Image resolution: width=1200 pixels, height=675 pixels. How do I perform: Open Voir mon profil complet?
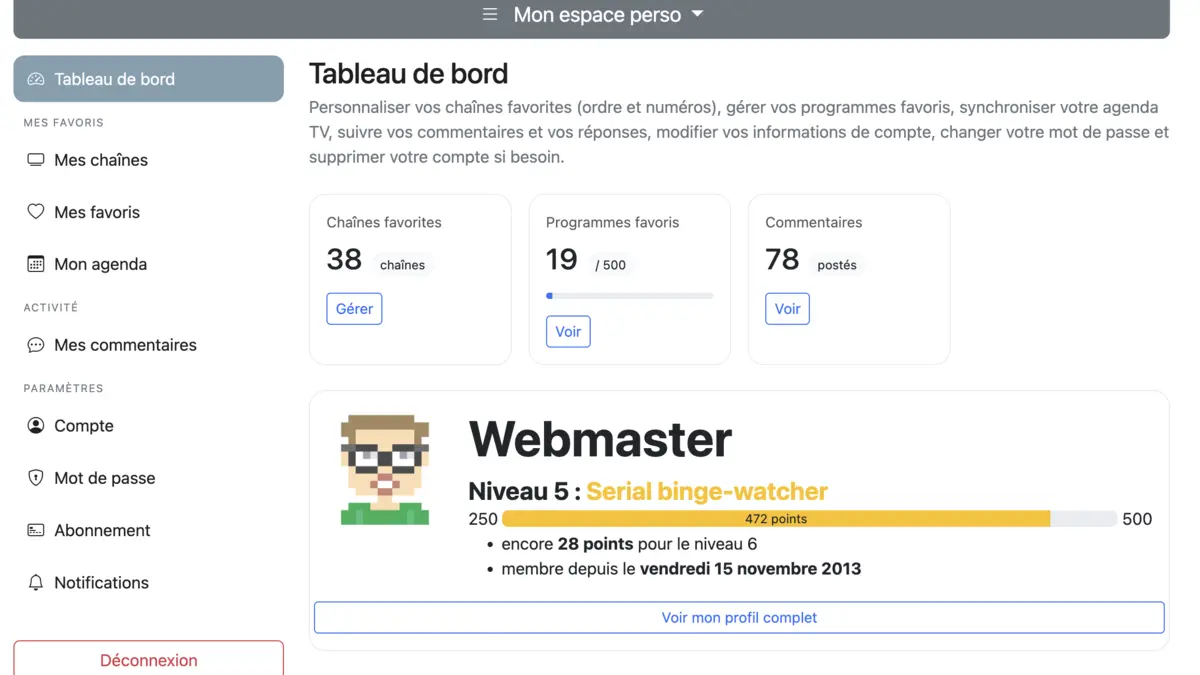[x=739, y=617]
